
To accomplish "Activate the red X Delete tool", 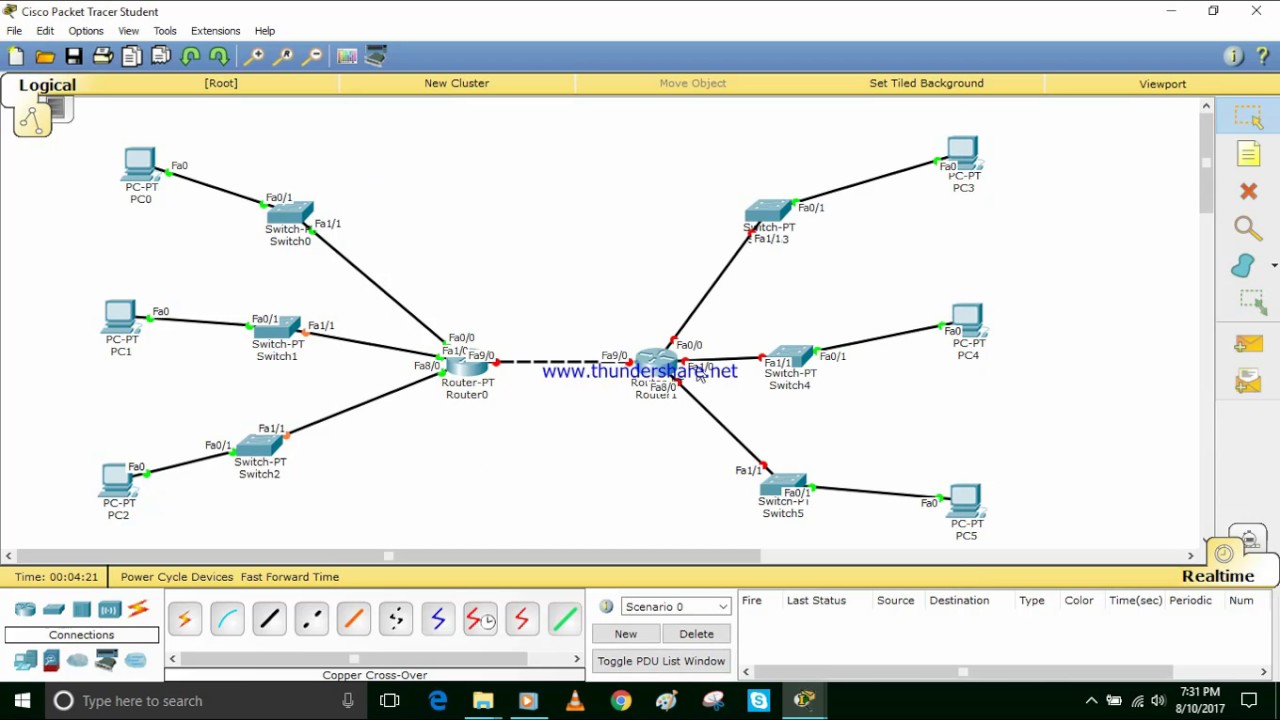I will pos(1248,191).
